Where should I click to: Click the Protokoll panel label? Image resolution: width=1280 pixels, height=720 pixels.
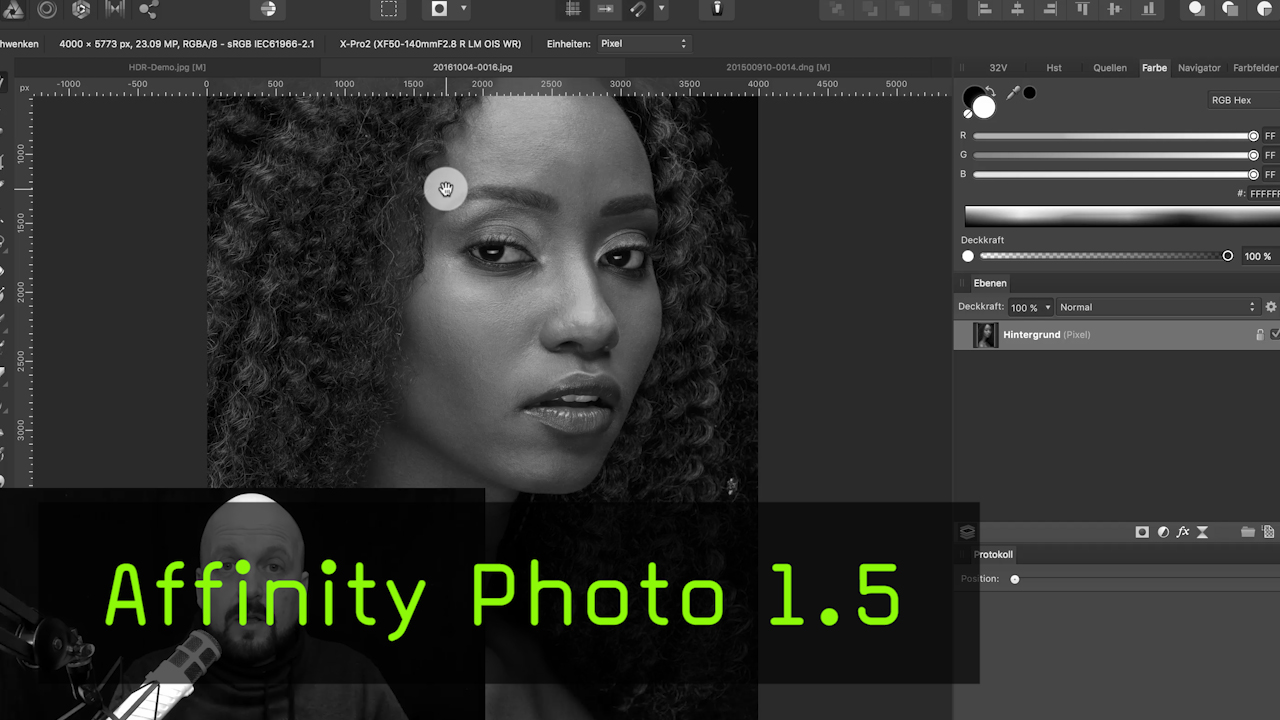tap(993, 554)
